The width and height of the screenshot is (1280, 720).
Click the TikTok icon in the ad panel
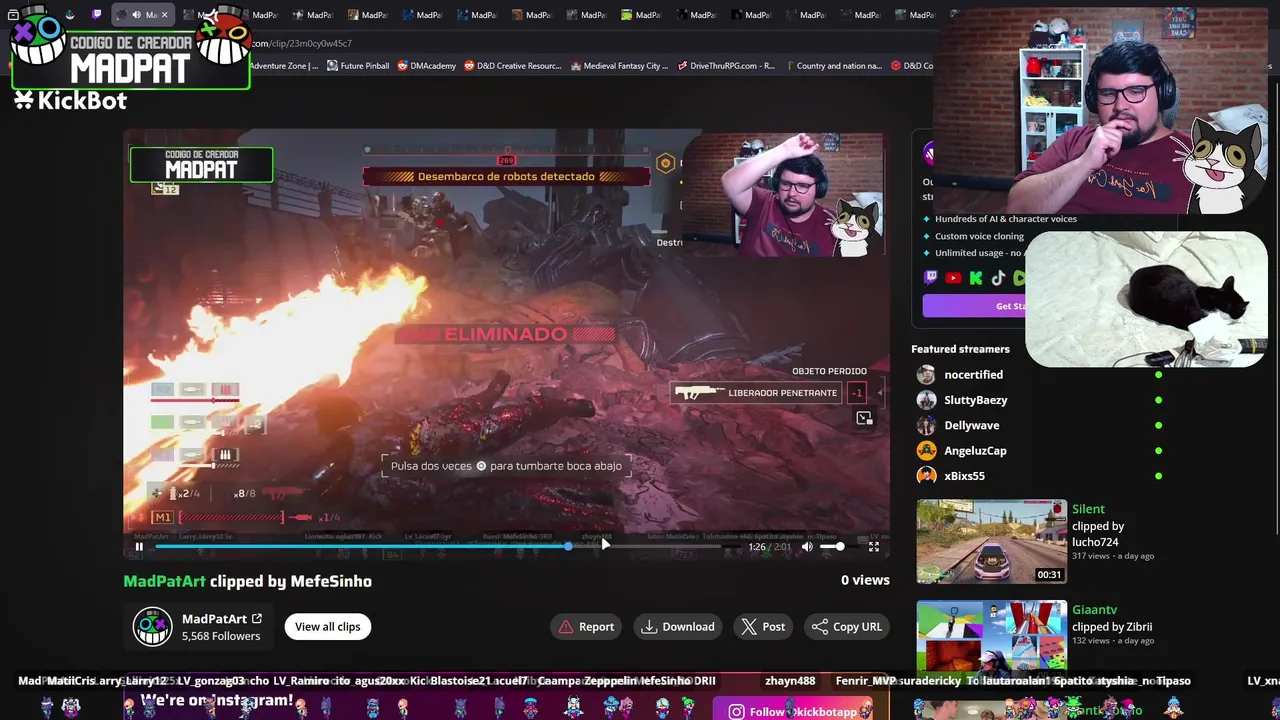(x=998, y=279)
